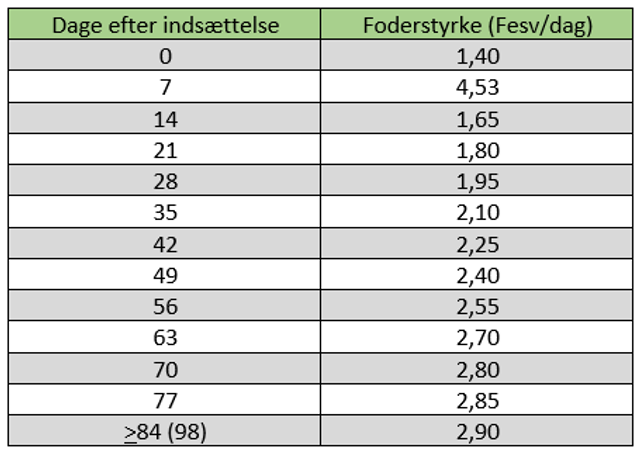
Task: Select the cell containing 2,80
Action: pyautogui.click(x=477, y=368)
